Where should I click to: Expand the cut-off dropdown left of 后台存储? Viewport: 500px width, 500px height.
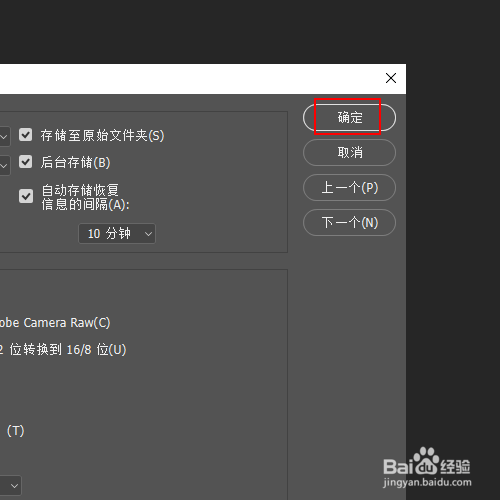(x=4, y=165)
